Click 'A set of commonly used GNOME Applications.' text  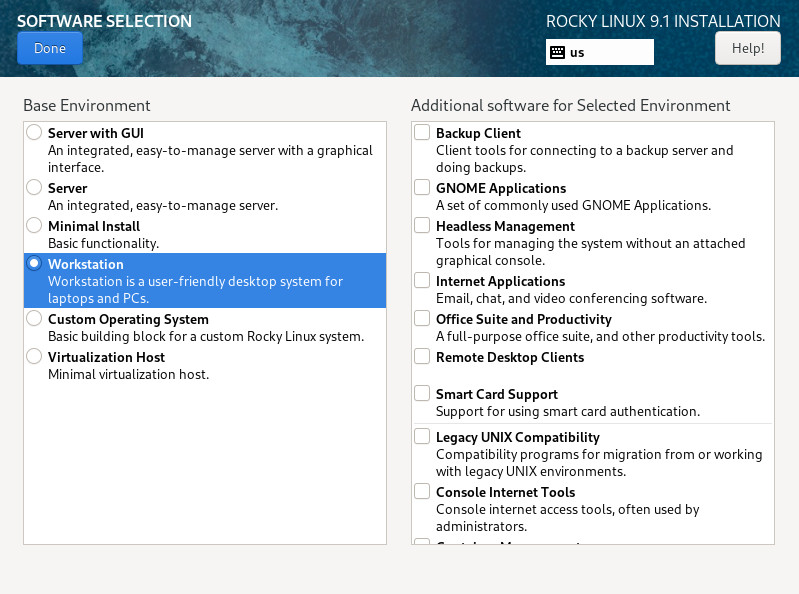coord(573,206)
